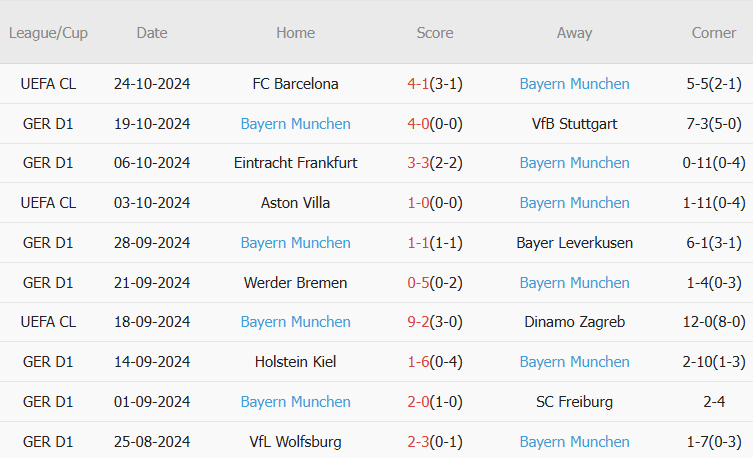Click Dinamo Zagreb away team

[574, 322]
